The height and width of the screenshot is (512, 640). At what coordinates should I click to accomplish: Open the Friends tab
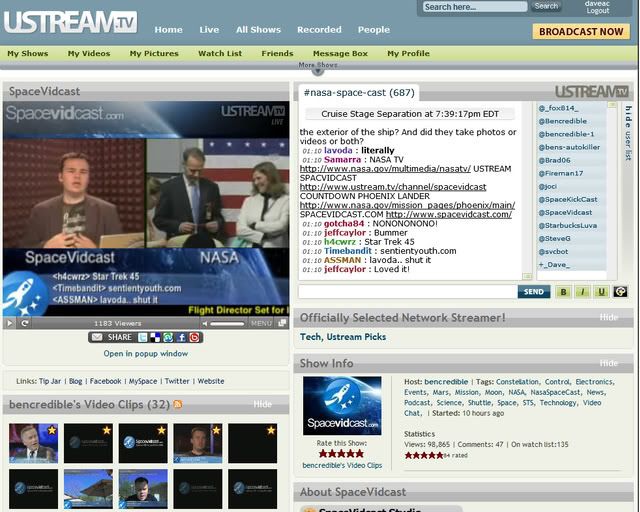(278, 53)
